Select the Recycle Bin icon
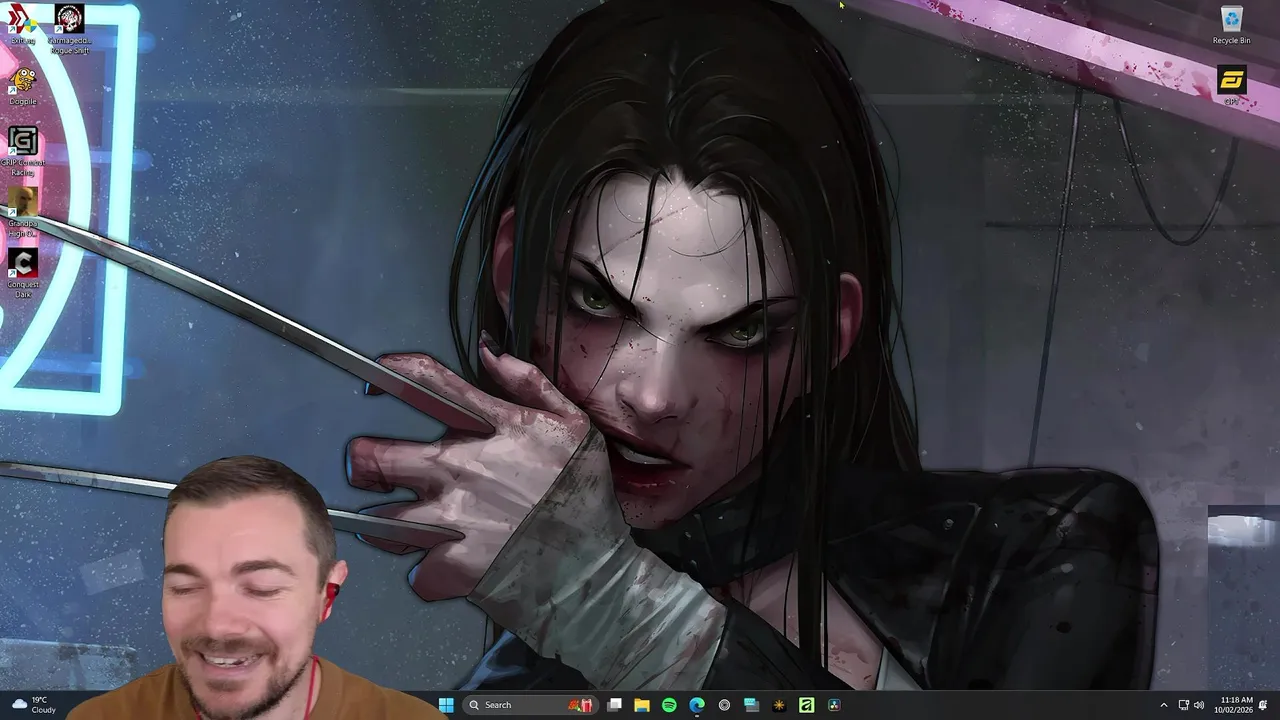 1231,25
